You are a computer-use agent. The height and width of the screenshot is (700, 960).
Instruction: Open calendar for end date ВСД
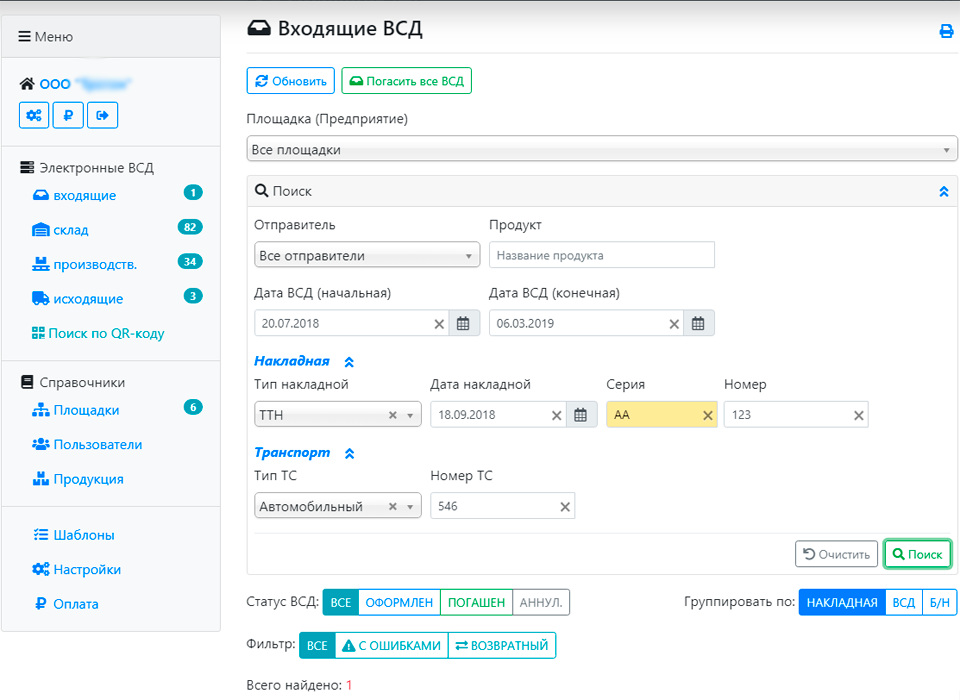pyautogui.click(x=698, y=323)
